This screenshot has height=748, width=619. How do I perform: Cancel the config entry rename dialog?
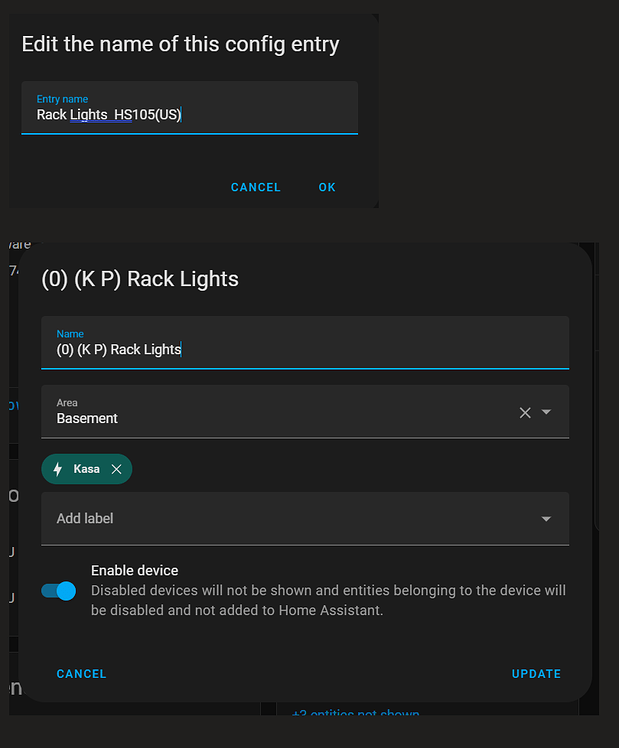pyautogui.click(x=256, y=187)
